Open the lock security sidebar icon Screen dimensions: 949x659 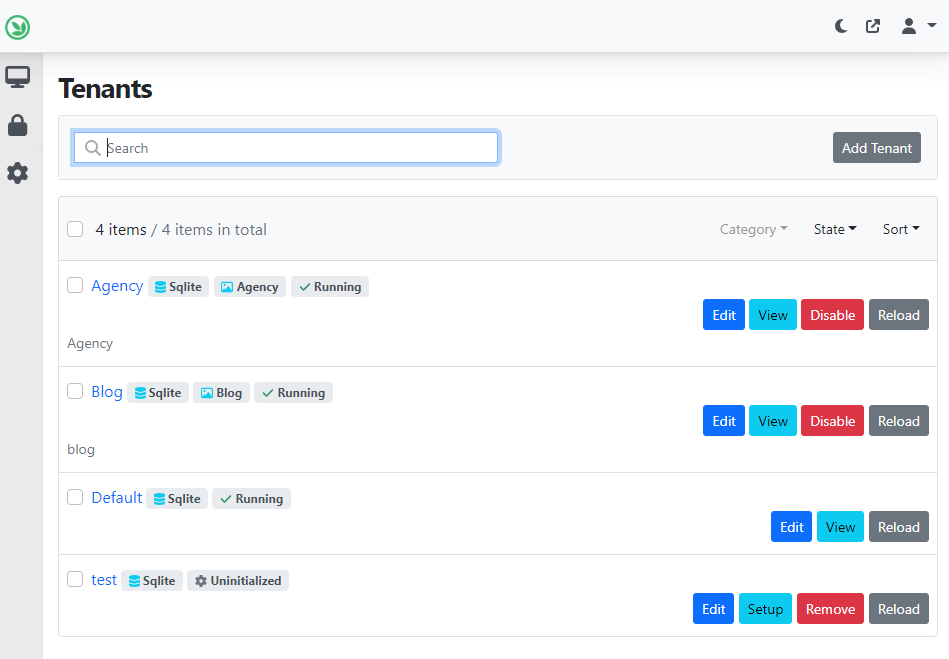pos(18,125)
